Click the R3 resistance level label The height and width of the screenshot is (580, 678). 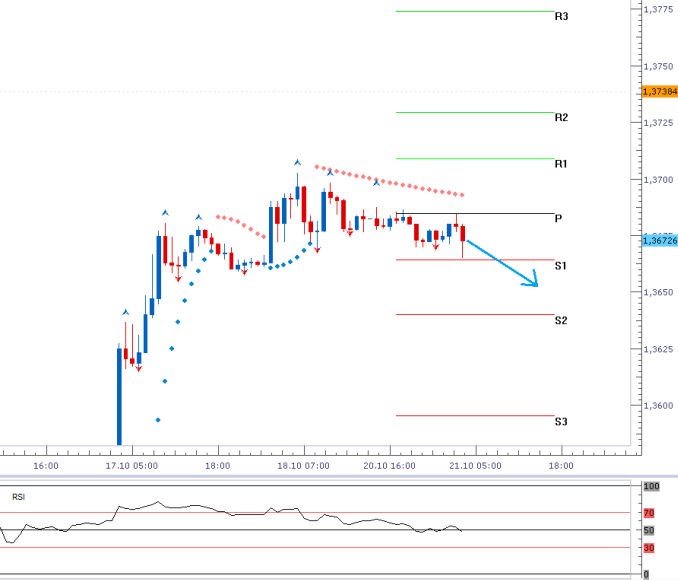pyautogui.click(x=561, y=16)
